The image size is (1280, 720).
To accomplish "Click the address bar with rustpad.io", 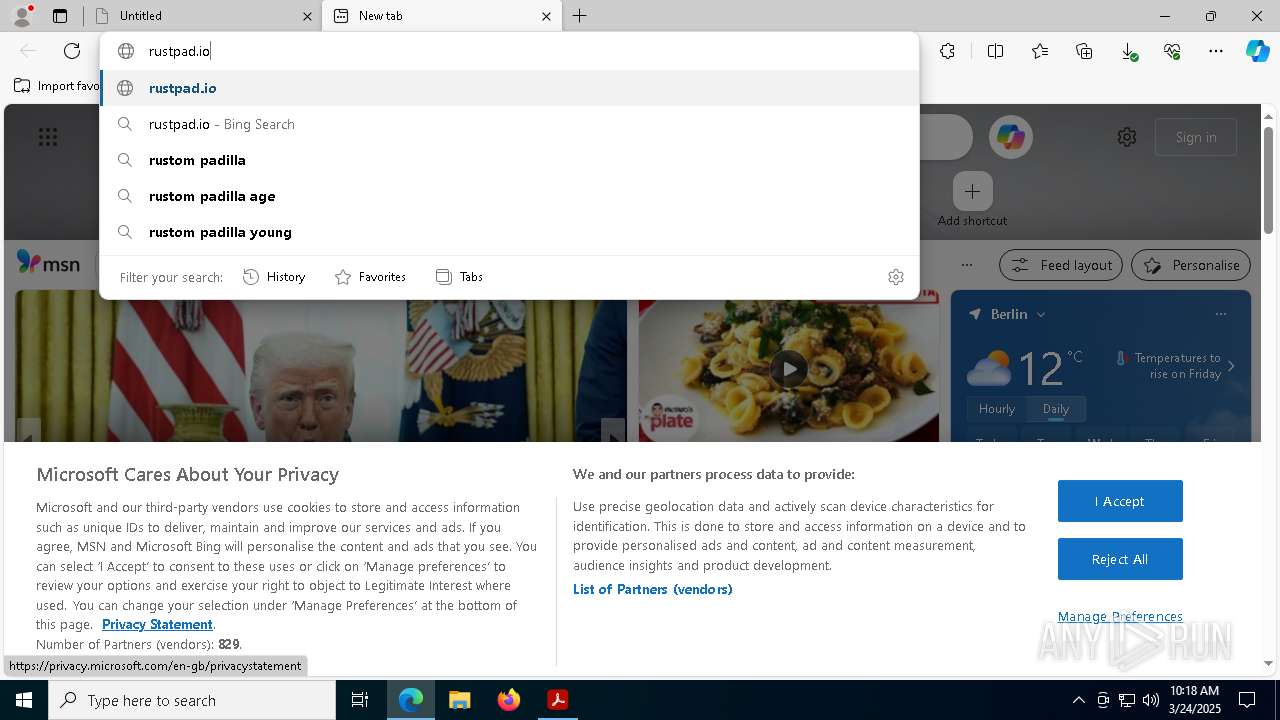I will tap(509, 51).
